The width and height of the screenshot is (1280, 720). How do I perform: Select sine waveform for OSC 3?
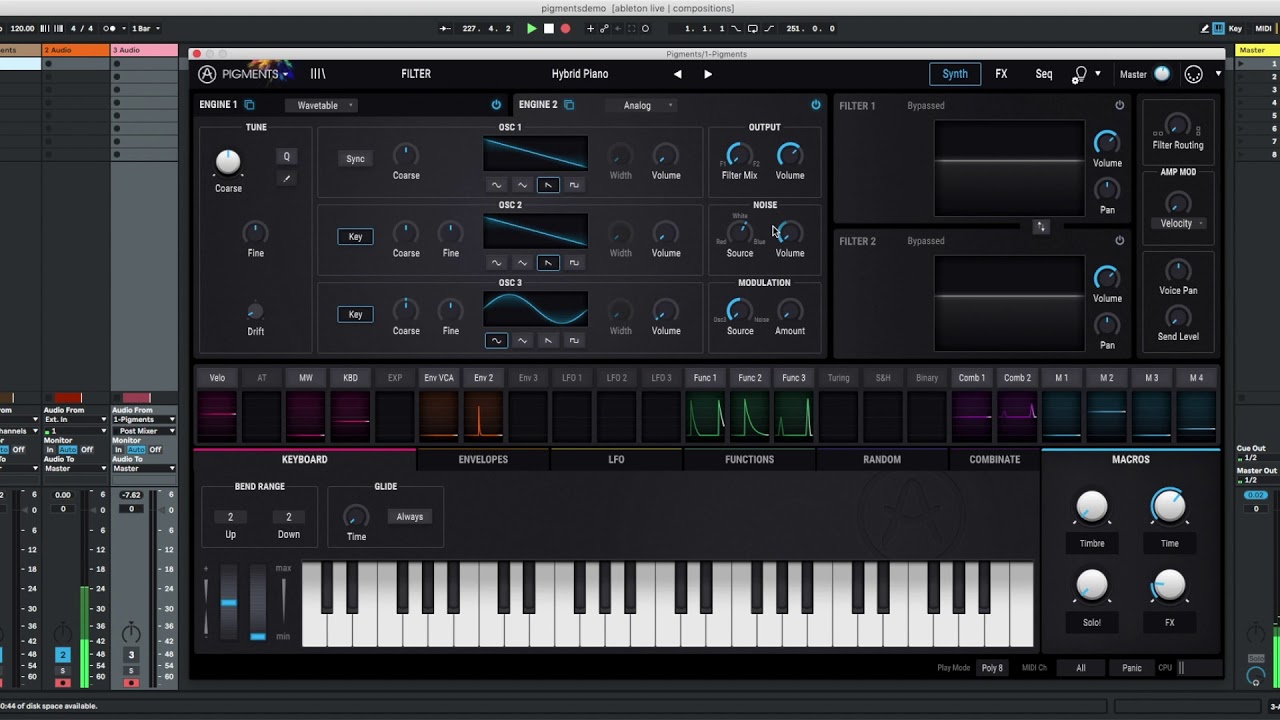(496, 341)
